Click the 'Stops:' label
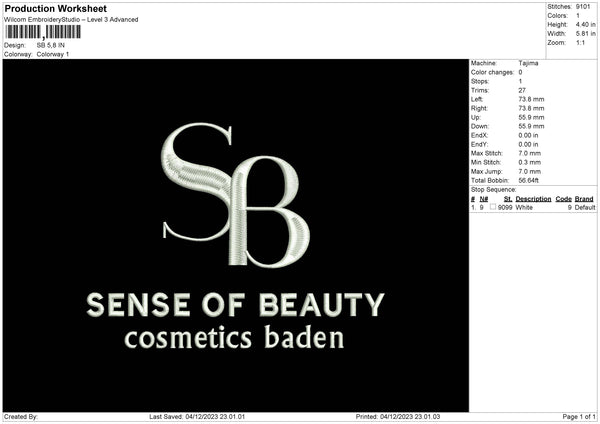600x424 pixels. tap(480, 82)
